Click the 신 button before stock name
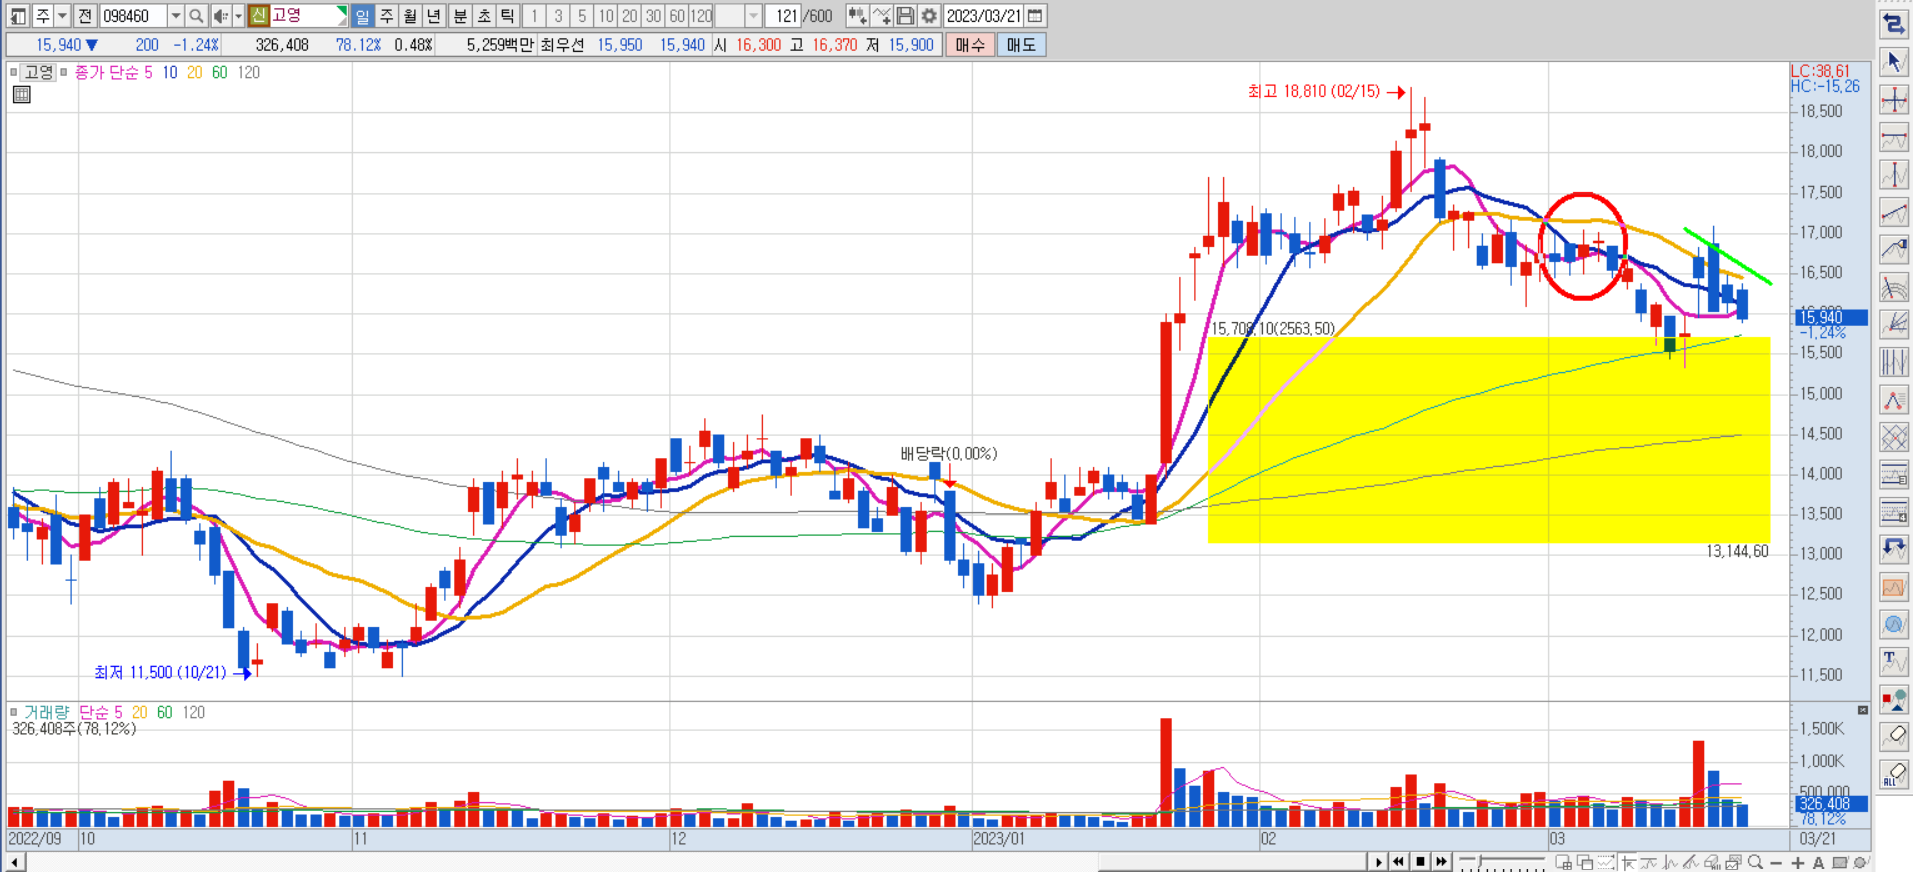 [x=259, y=16]
